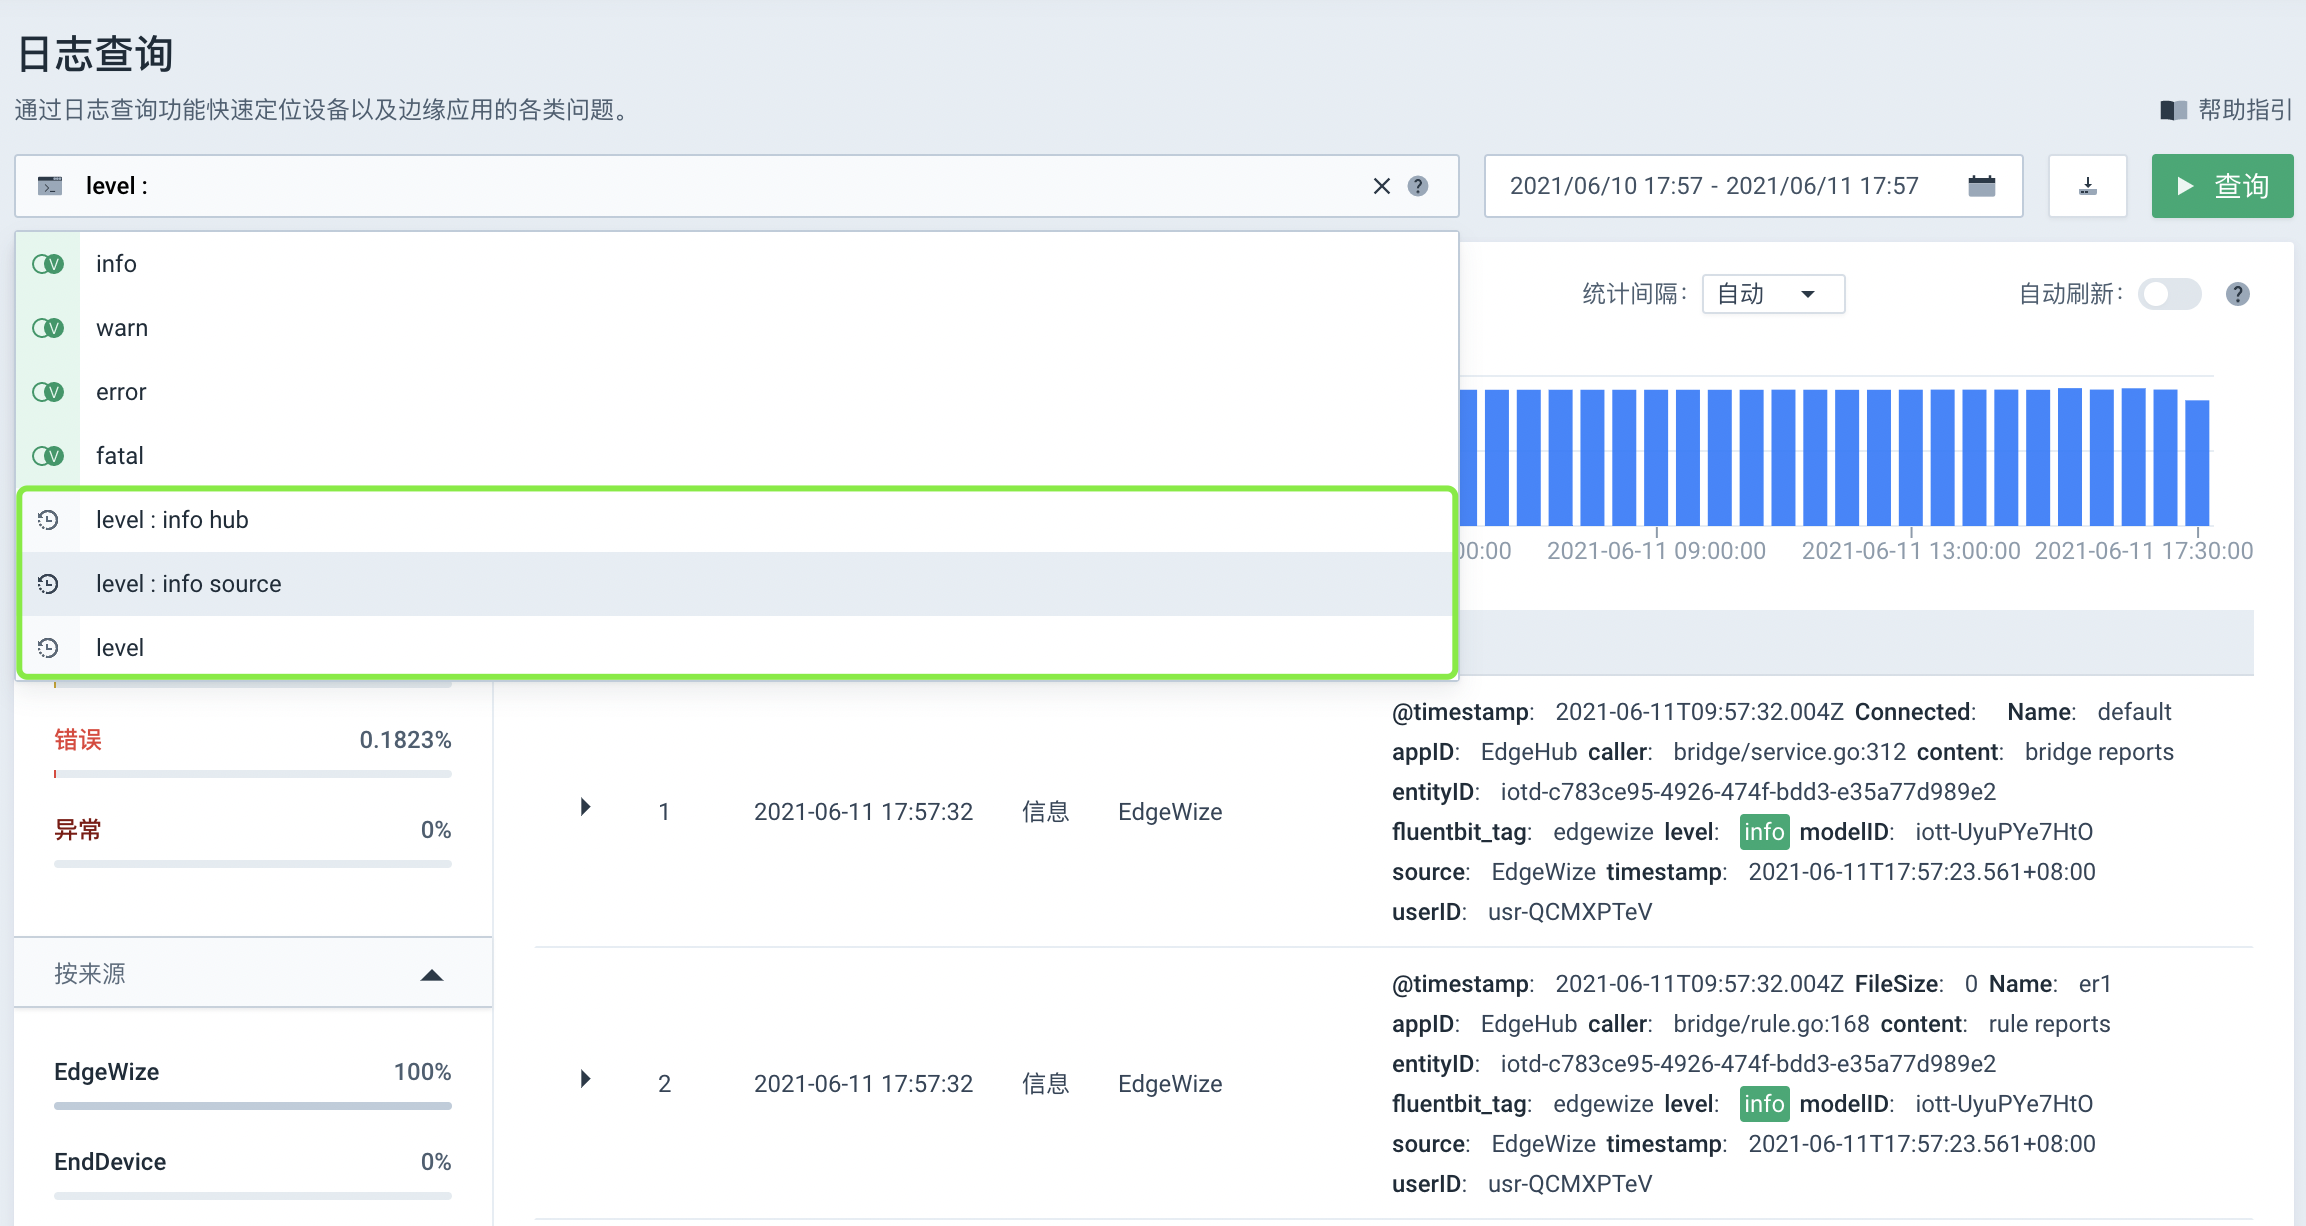
Task: Click value icon next to info
Action: pos(48,264)
